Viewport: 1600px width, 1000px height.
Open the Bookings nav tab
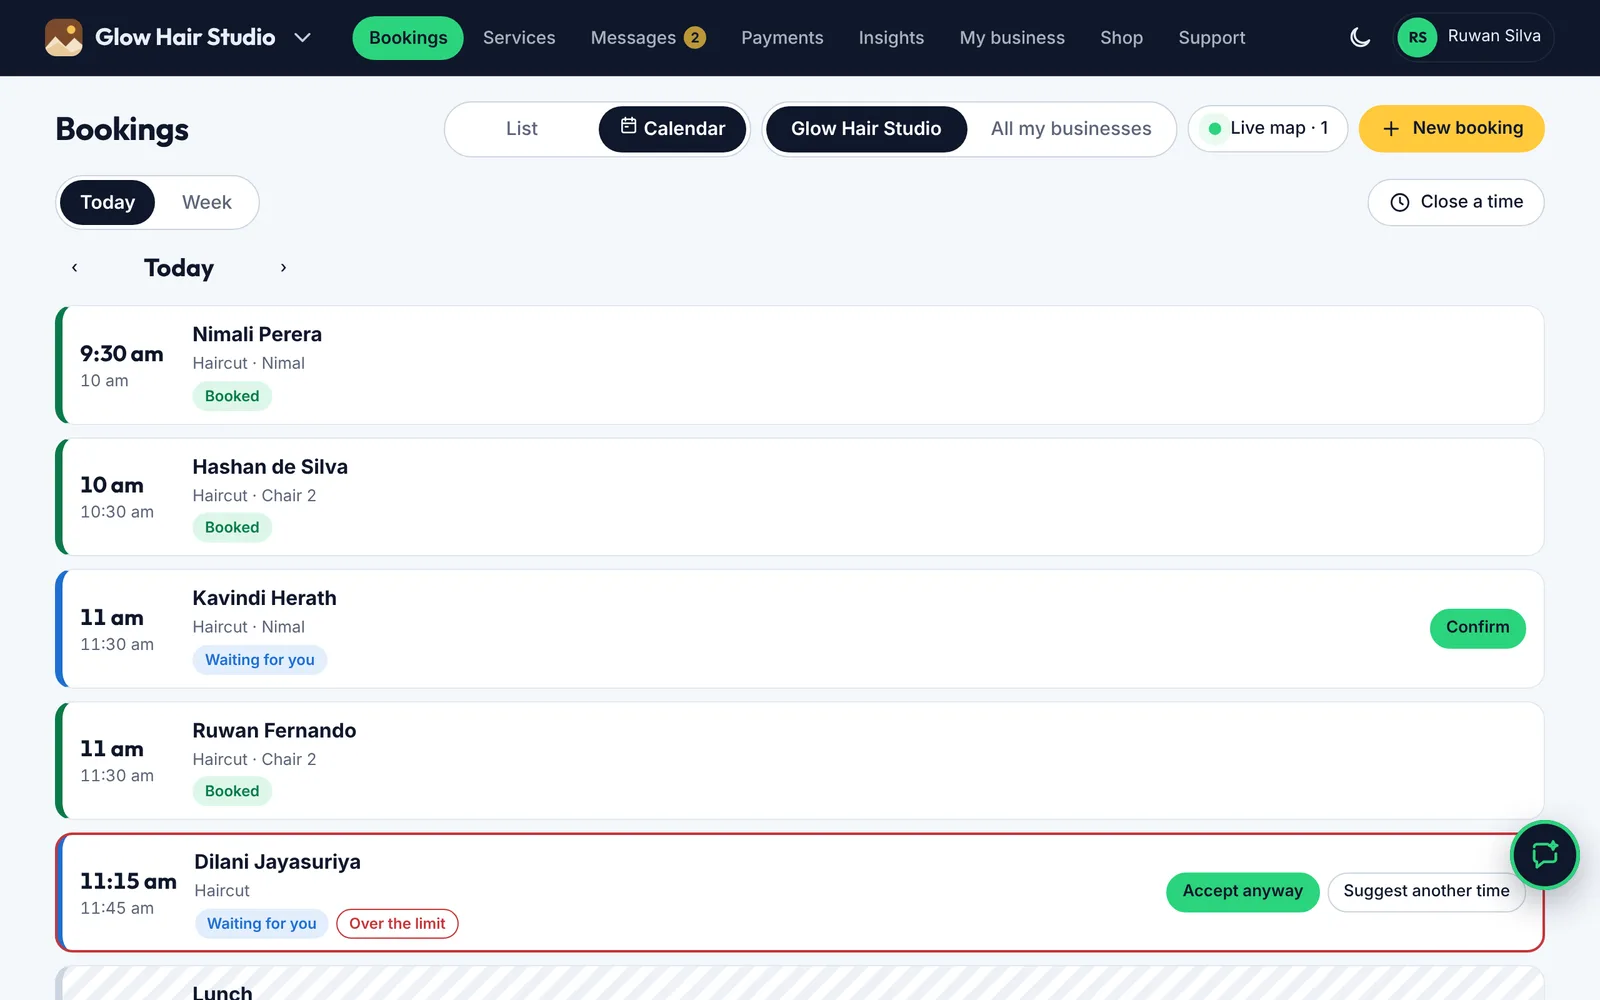[408, 38]
